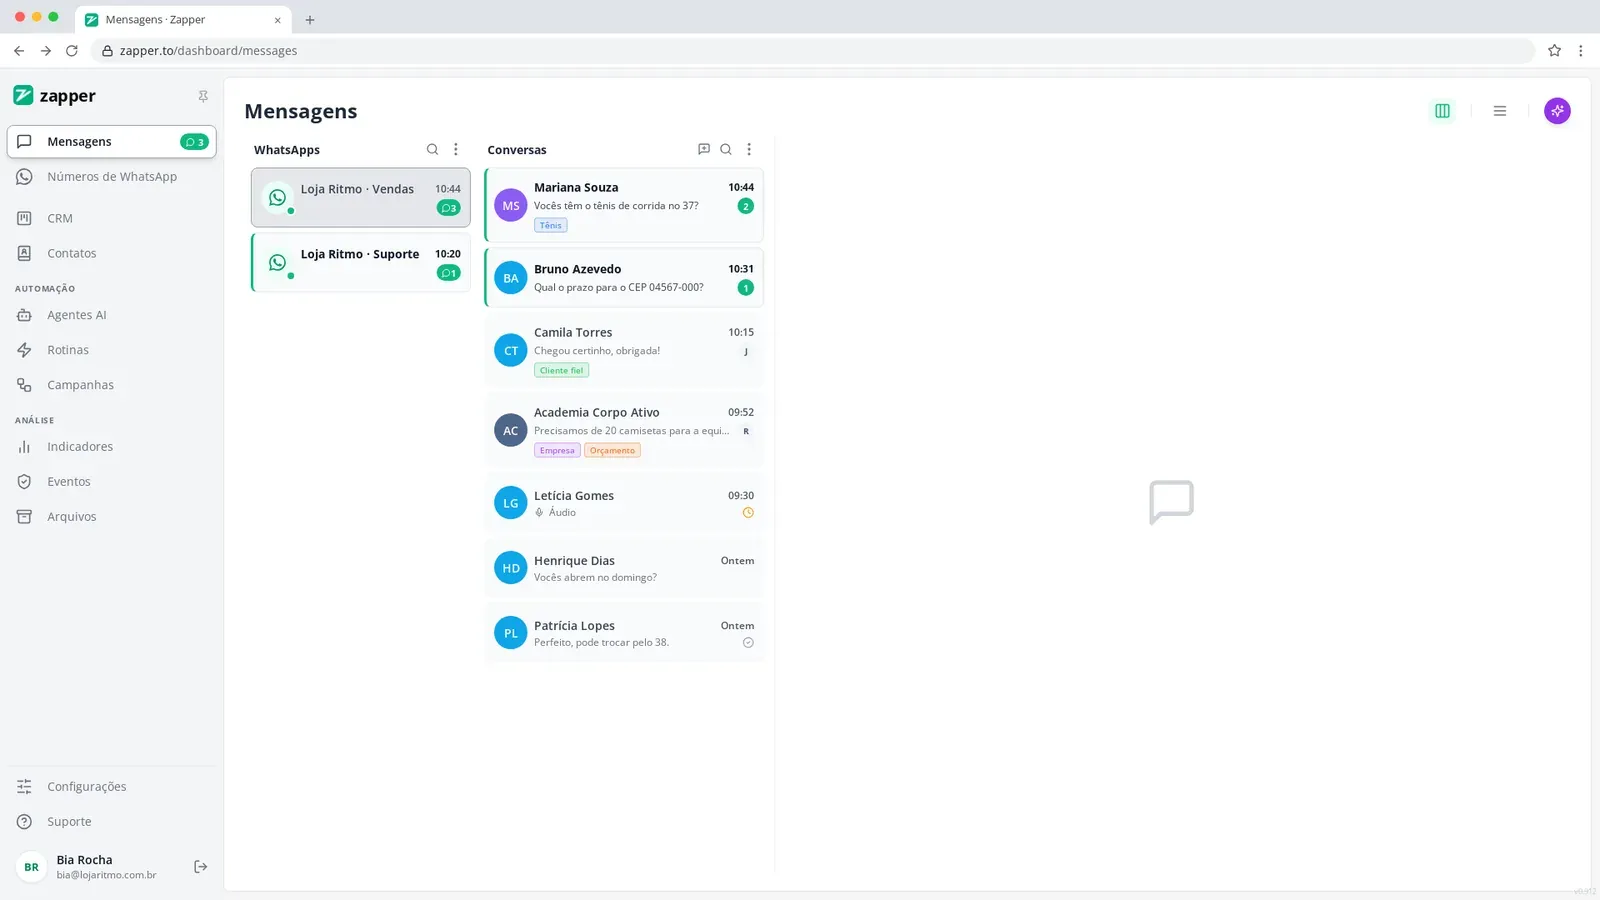Switch to the list layout view
The width and height of the screenshot is (1600, 900).
pos(1500,111)
